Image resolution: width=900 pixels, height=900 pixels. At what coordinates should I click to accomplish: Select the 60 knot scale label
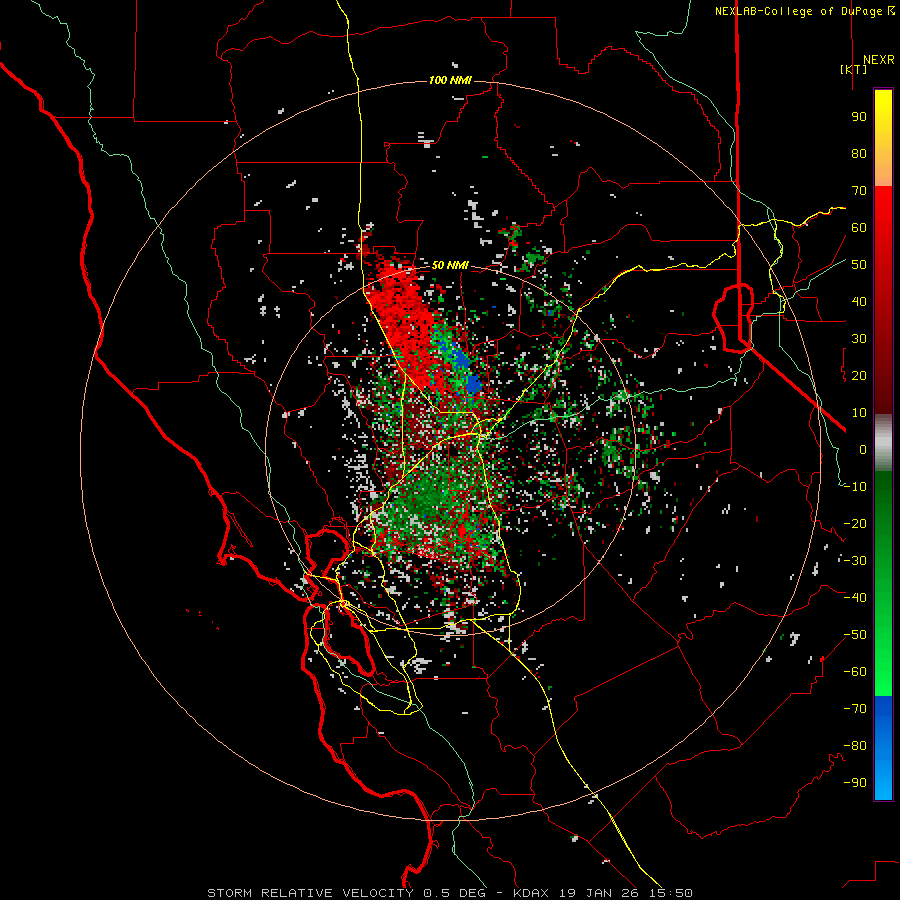[x=859, y=228]
